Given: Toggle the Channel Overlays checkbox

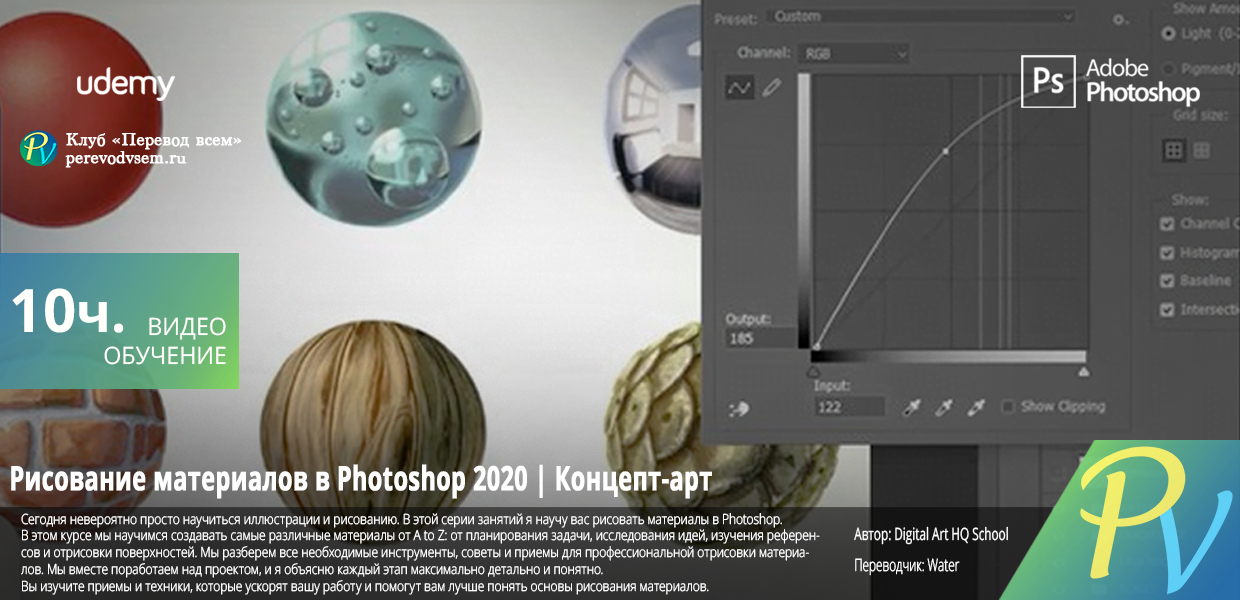Looking at the screenshot, I should (1167, 224).
